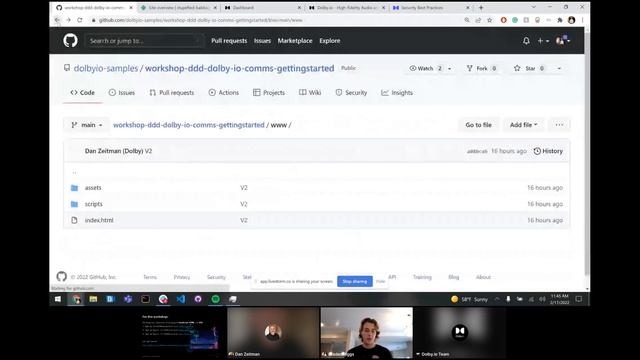Open the three-dots more options menu

(559, 125)
